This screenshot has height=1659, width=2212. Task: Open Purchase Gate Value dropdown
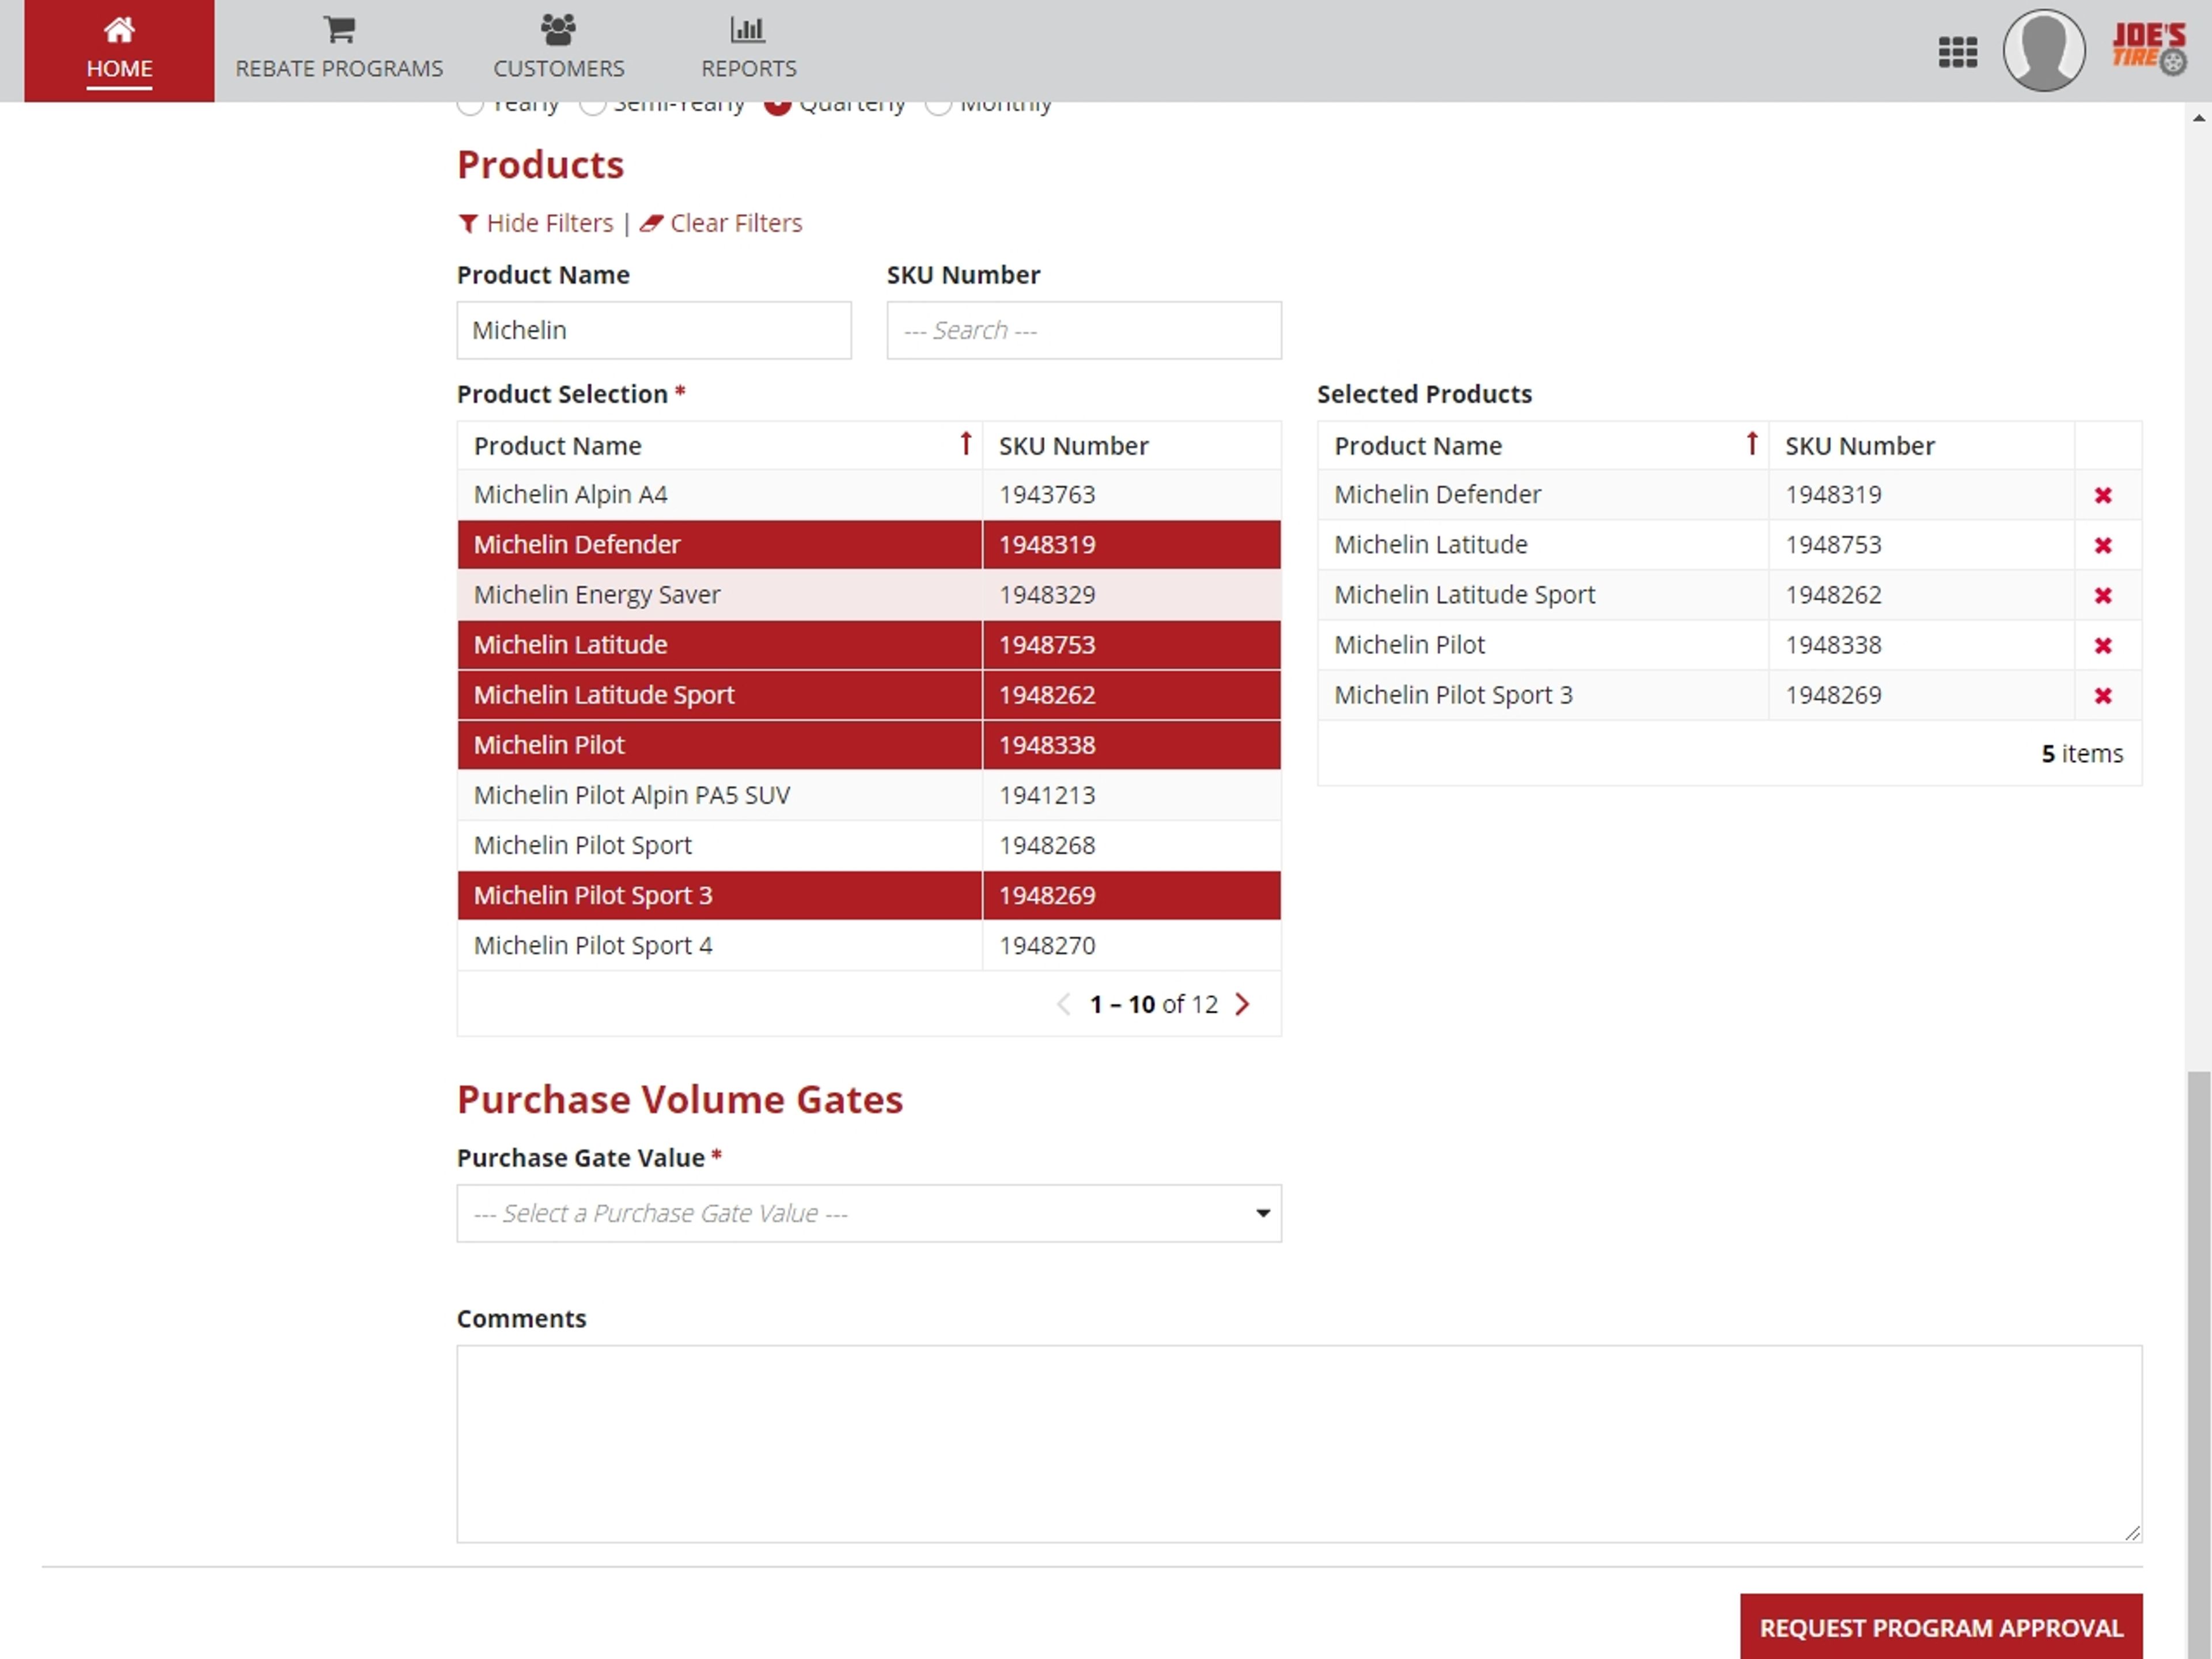869,1213
